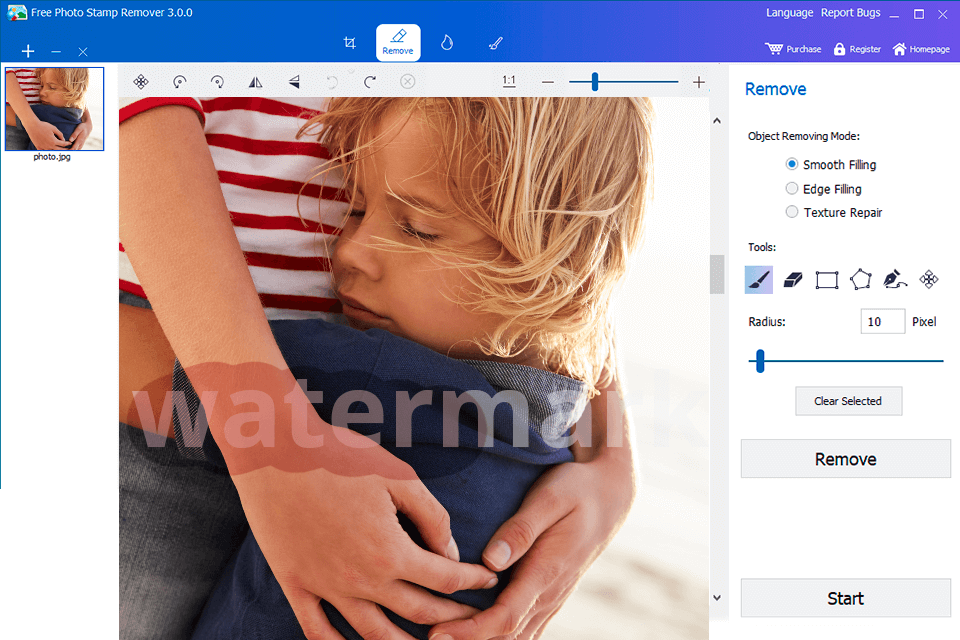Select the Eraser tool in the Tools panel

click(x=792, y=280)
